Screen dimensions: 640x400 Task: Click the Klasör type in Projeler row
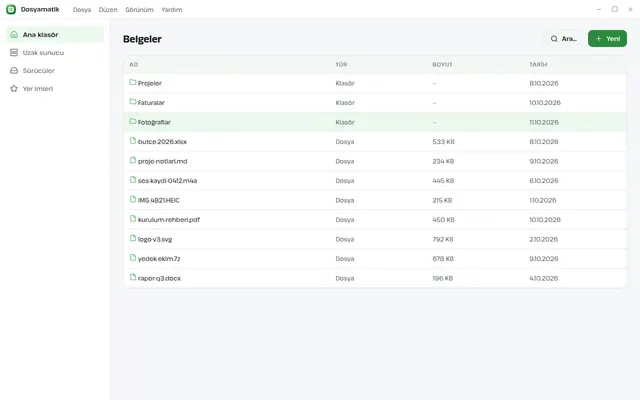[345, 83]
